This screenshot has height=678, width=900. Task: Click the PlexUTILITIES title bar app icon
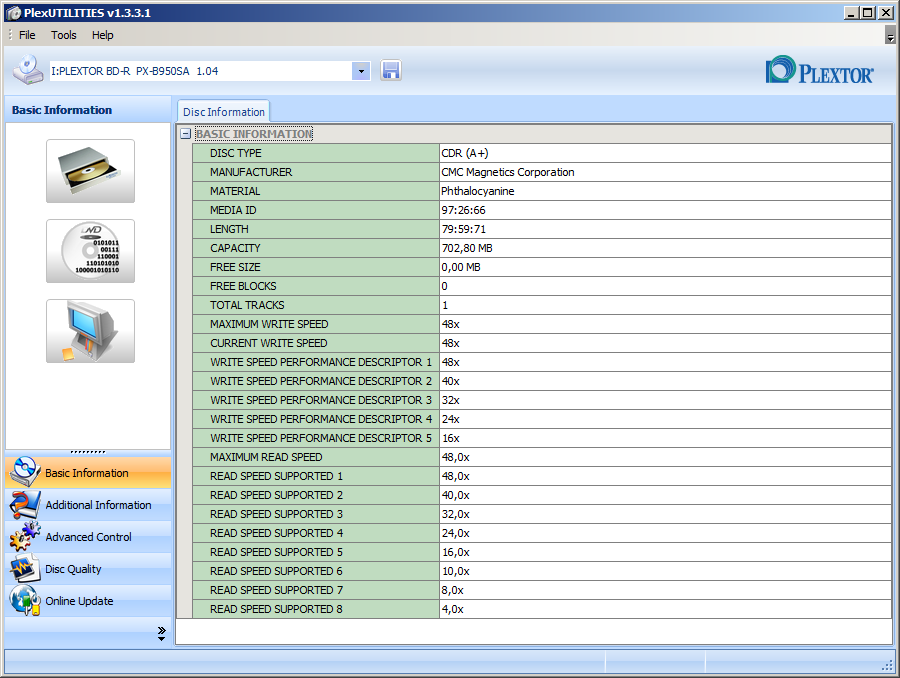14,13
